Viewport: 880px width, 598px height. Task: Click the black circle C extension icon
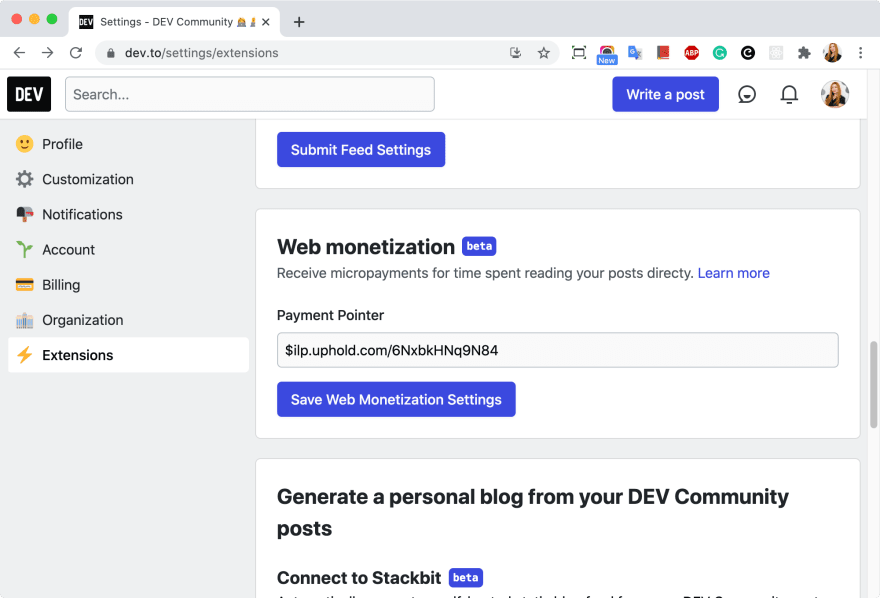pyautogui.click(x=748, y=53)
